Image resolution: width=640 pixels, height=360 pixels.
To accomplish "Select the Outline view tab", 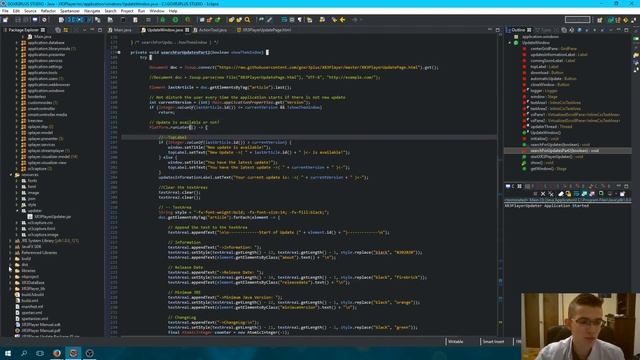I will [x=518, y=30].
